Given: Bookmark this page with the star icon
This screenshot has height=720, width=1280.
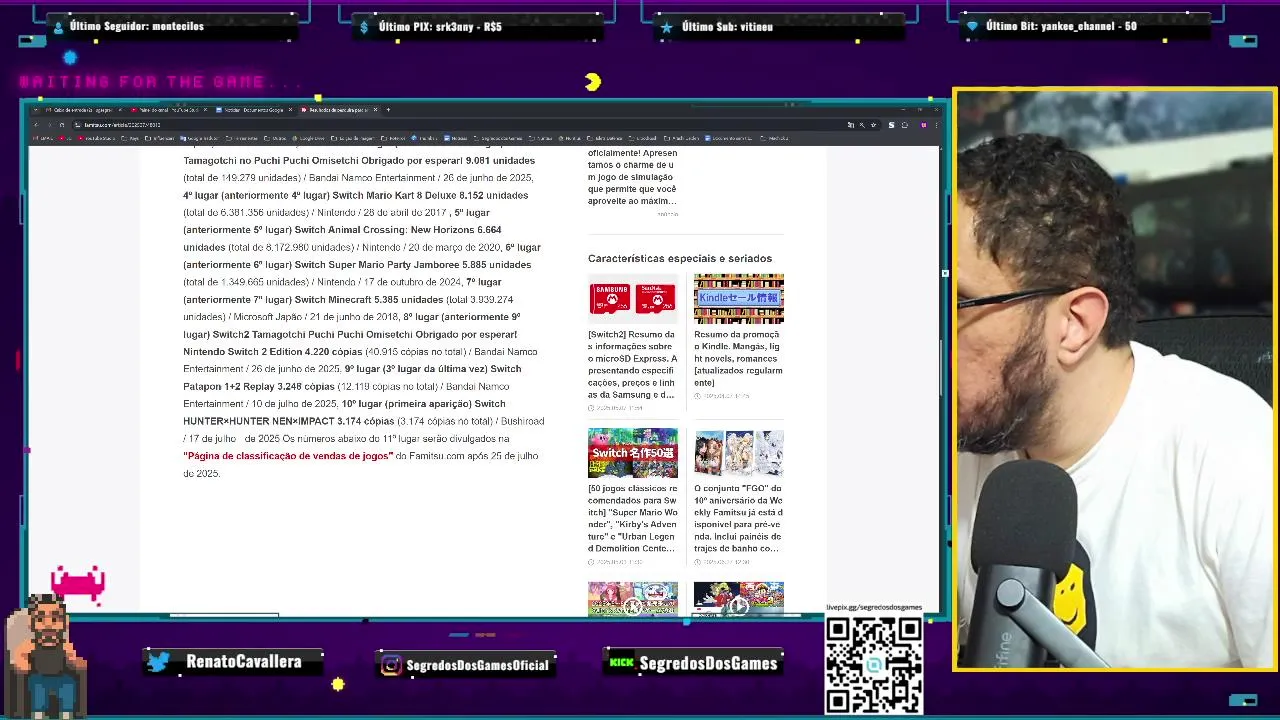Looking at the screenshot, I should [x=873, y=125].
